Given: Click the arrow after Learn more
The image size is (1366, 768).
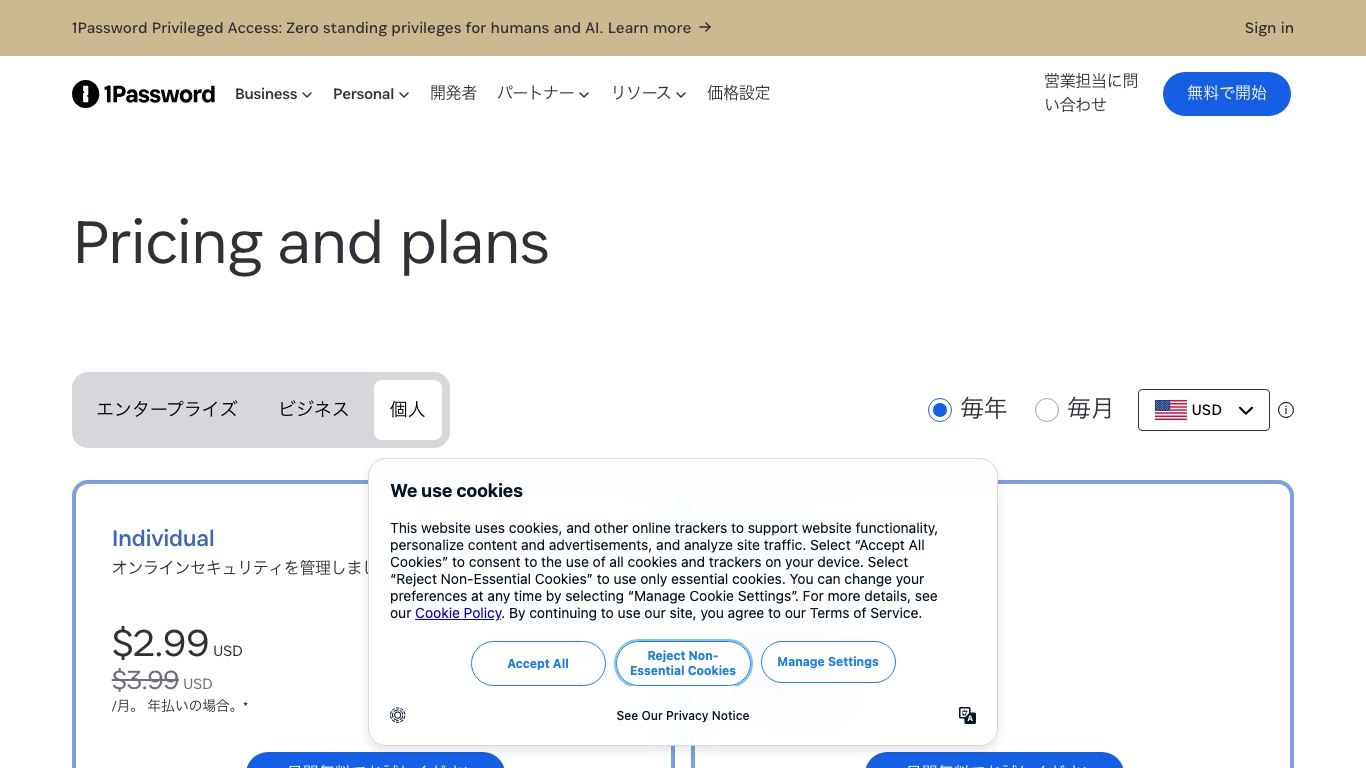Looking at the screenshot, I should click(x=705, y=27).
